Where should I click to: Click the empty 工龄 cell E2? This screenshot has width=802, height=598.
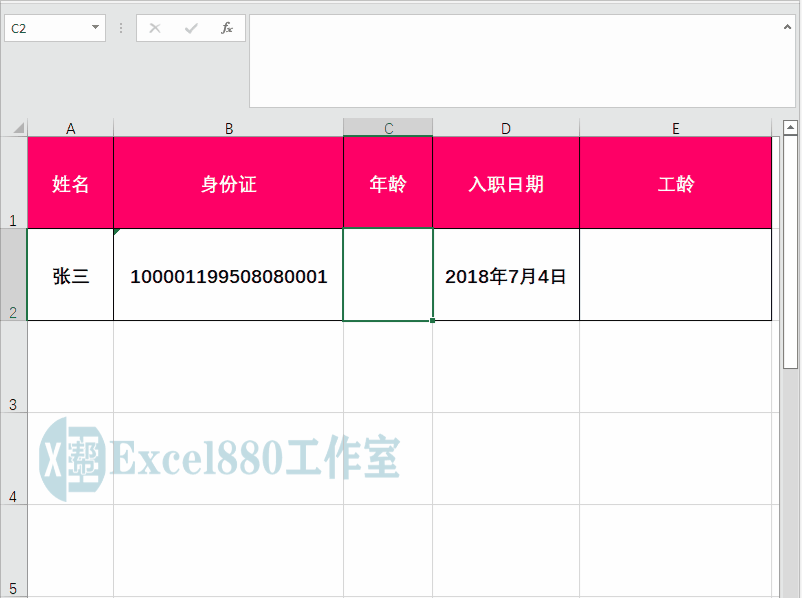(676, 275)
